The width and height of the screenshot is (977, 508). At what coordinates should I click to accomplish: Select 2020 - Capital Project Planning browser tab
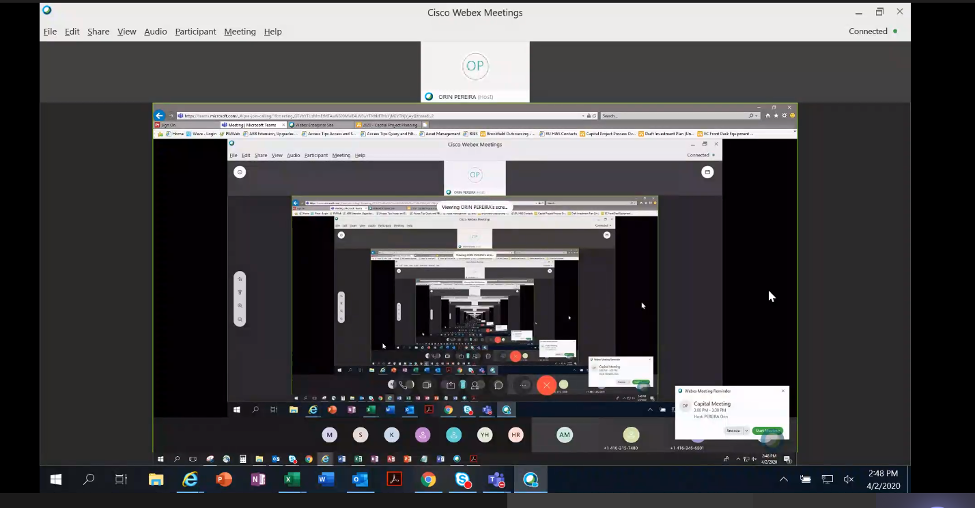point(388,125)
